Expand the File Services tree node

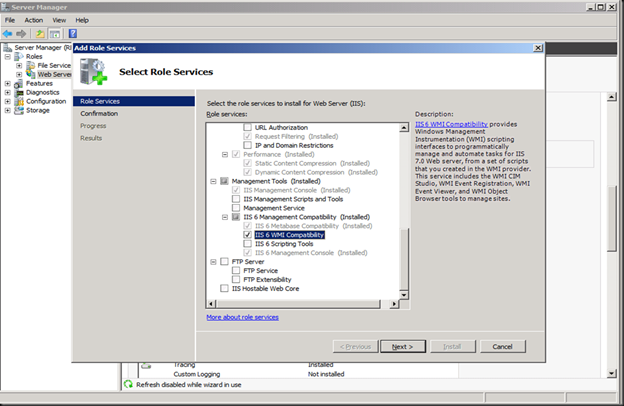click(19, 65)
